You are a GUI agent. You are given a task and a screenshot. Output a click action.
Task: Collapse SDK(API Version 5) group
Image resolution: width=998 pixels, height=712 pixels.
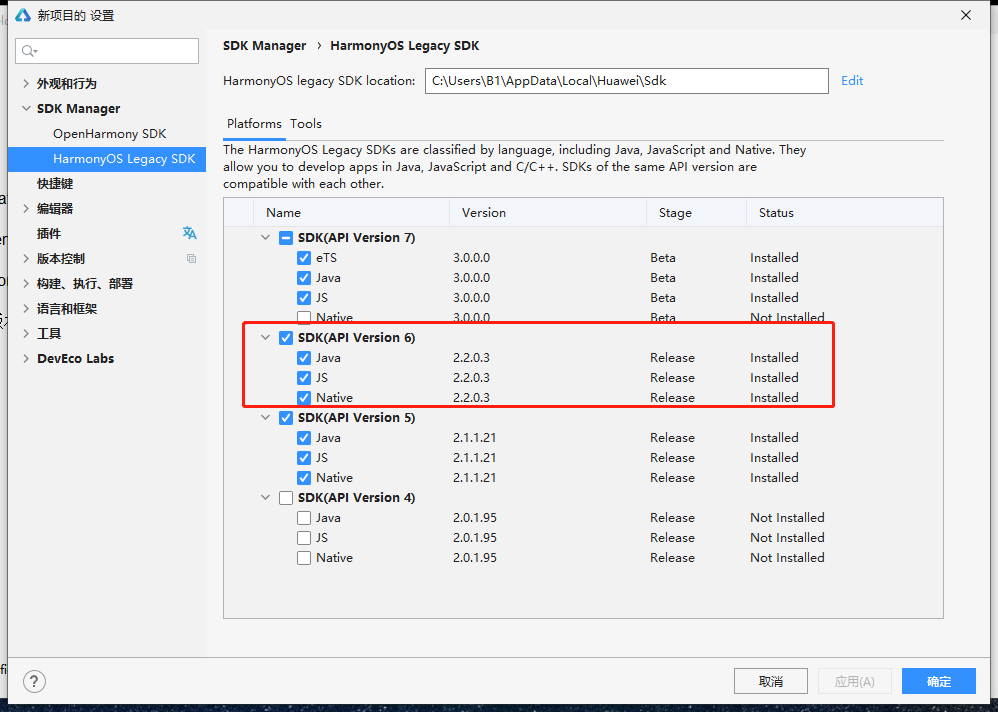265,417
